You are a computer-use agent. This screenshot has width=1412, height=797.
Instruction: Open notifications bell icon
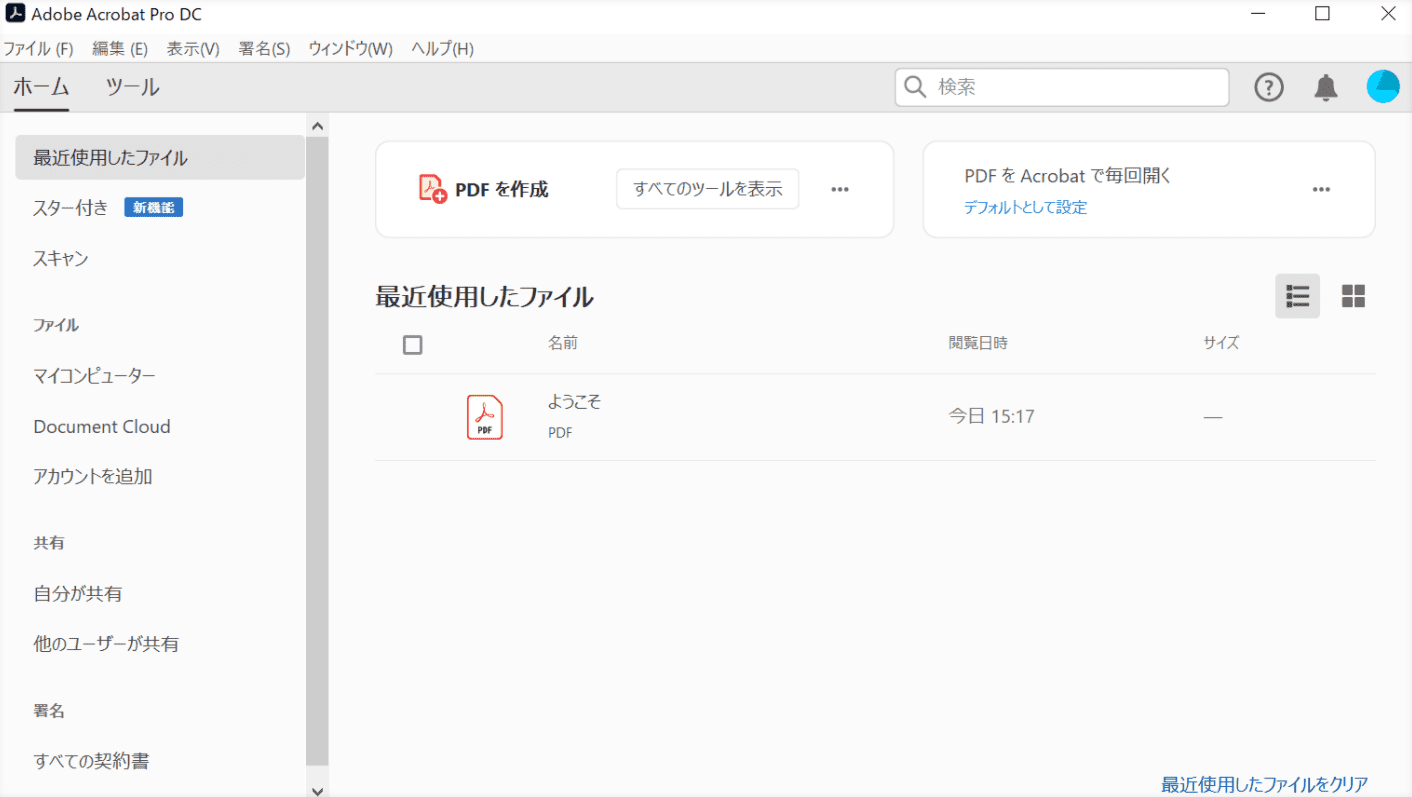coord(1326,88)
